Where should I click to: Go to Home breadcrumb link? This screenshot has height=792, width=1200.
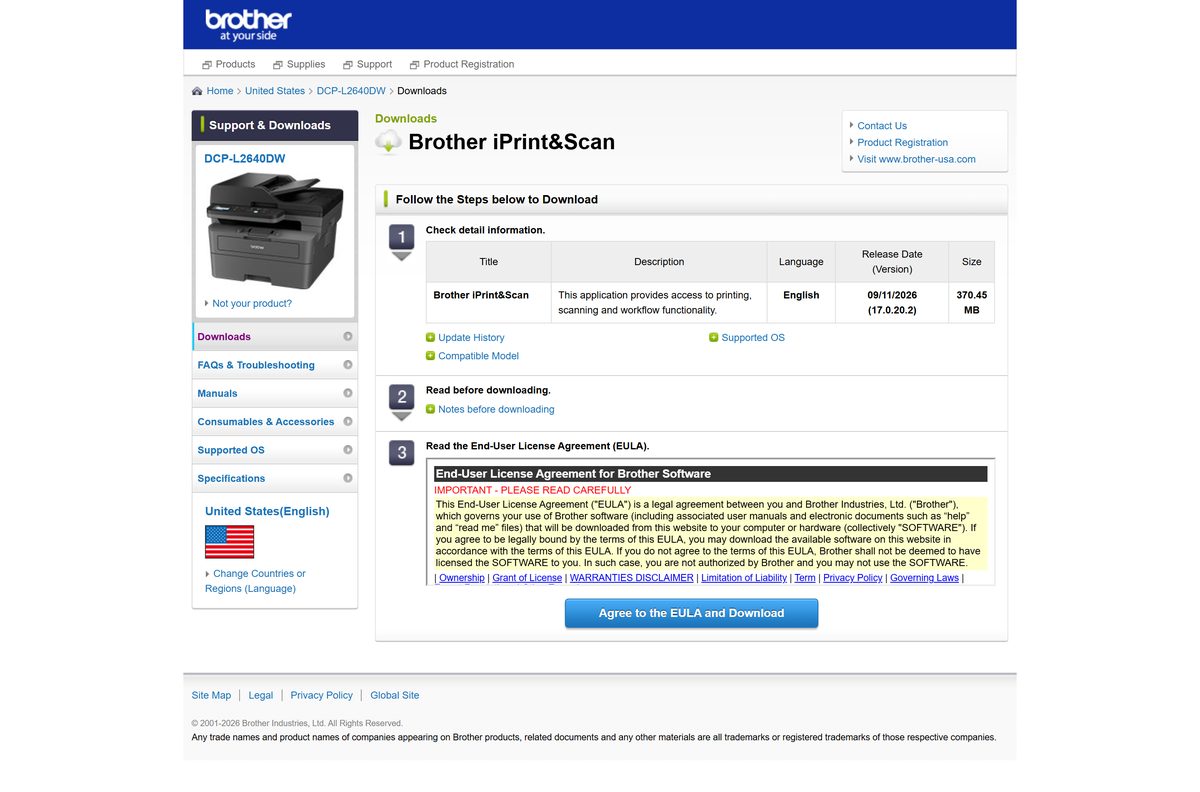[220, 91]
